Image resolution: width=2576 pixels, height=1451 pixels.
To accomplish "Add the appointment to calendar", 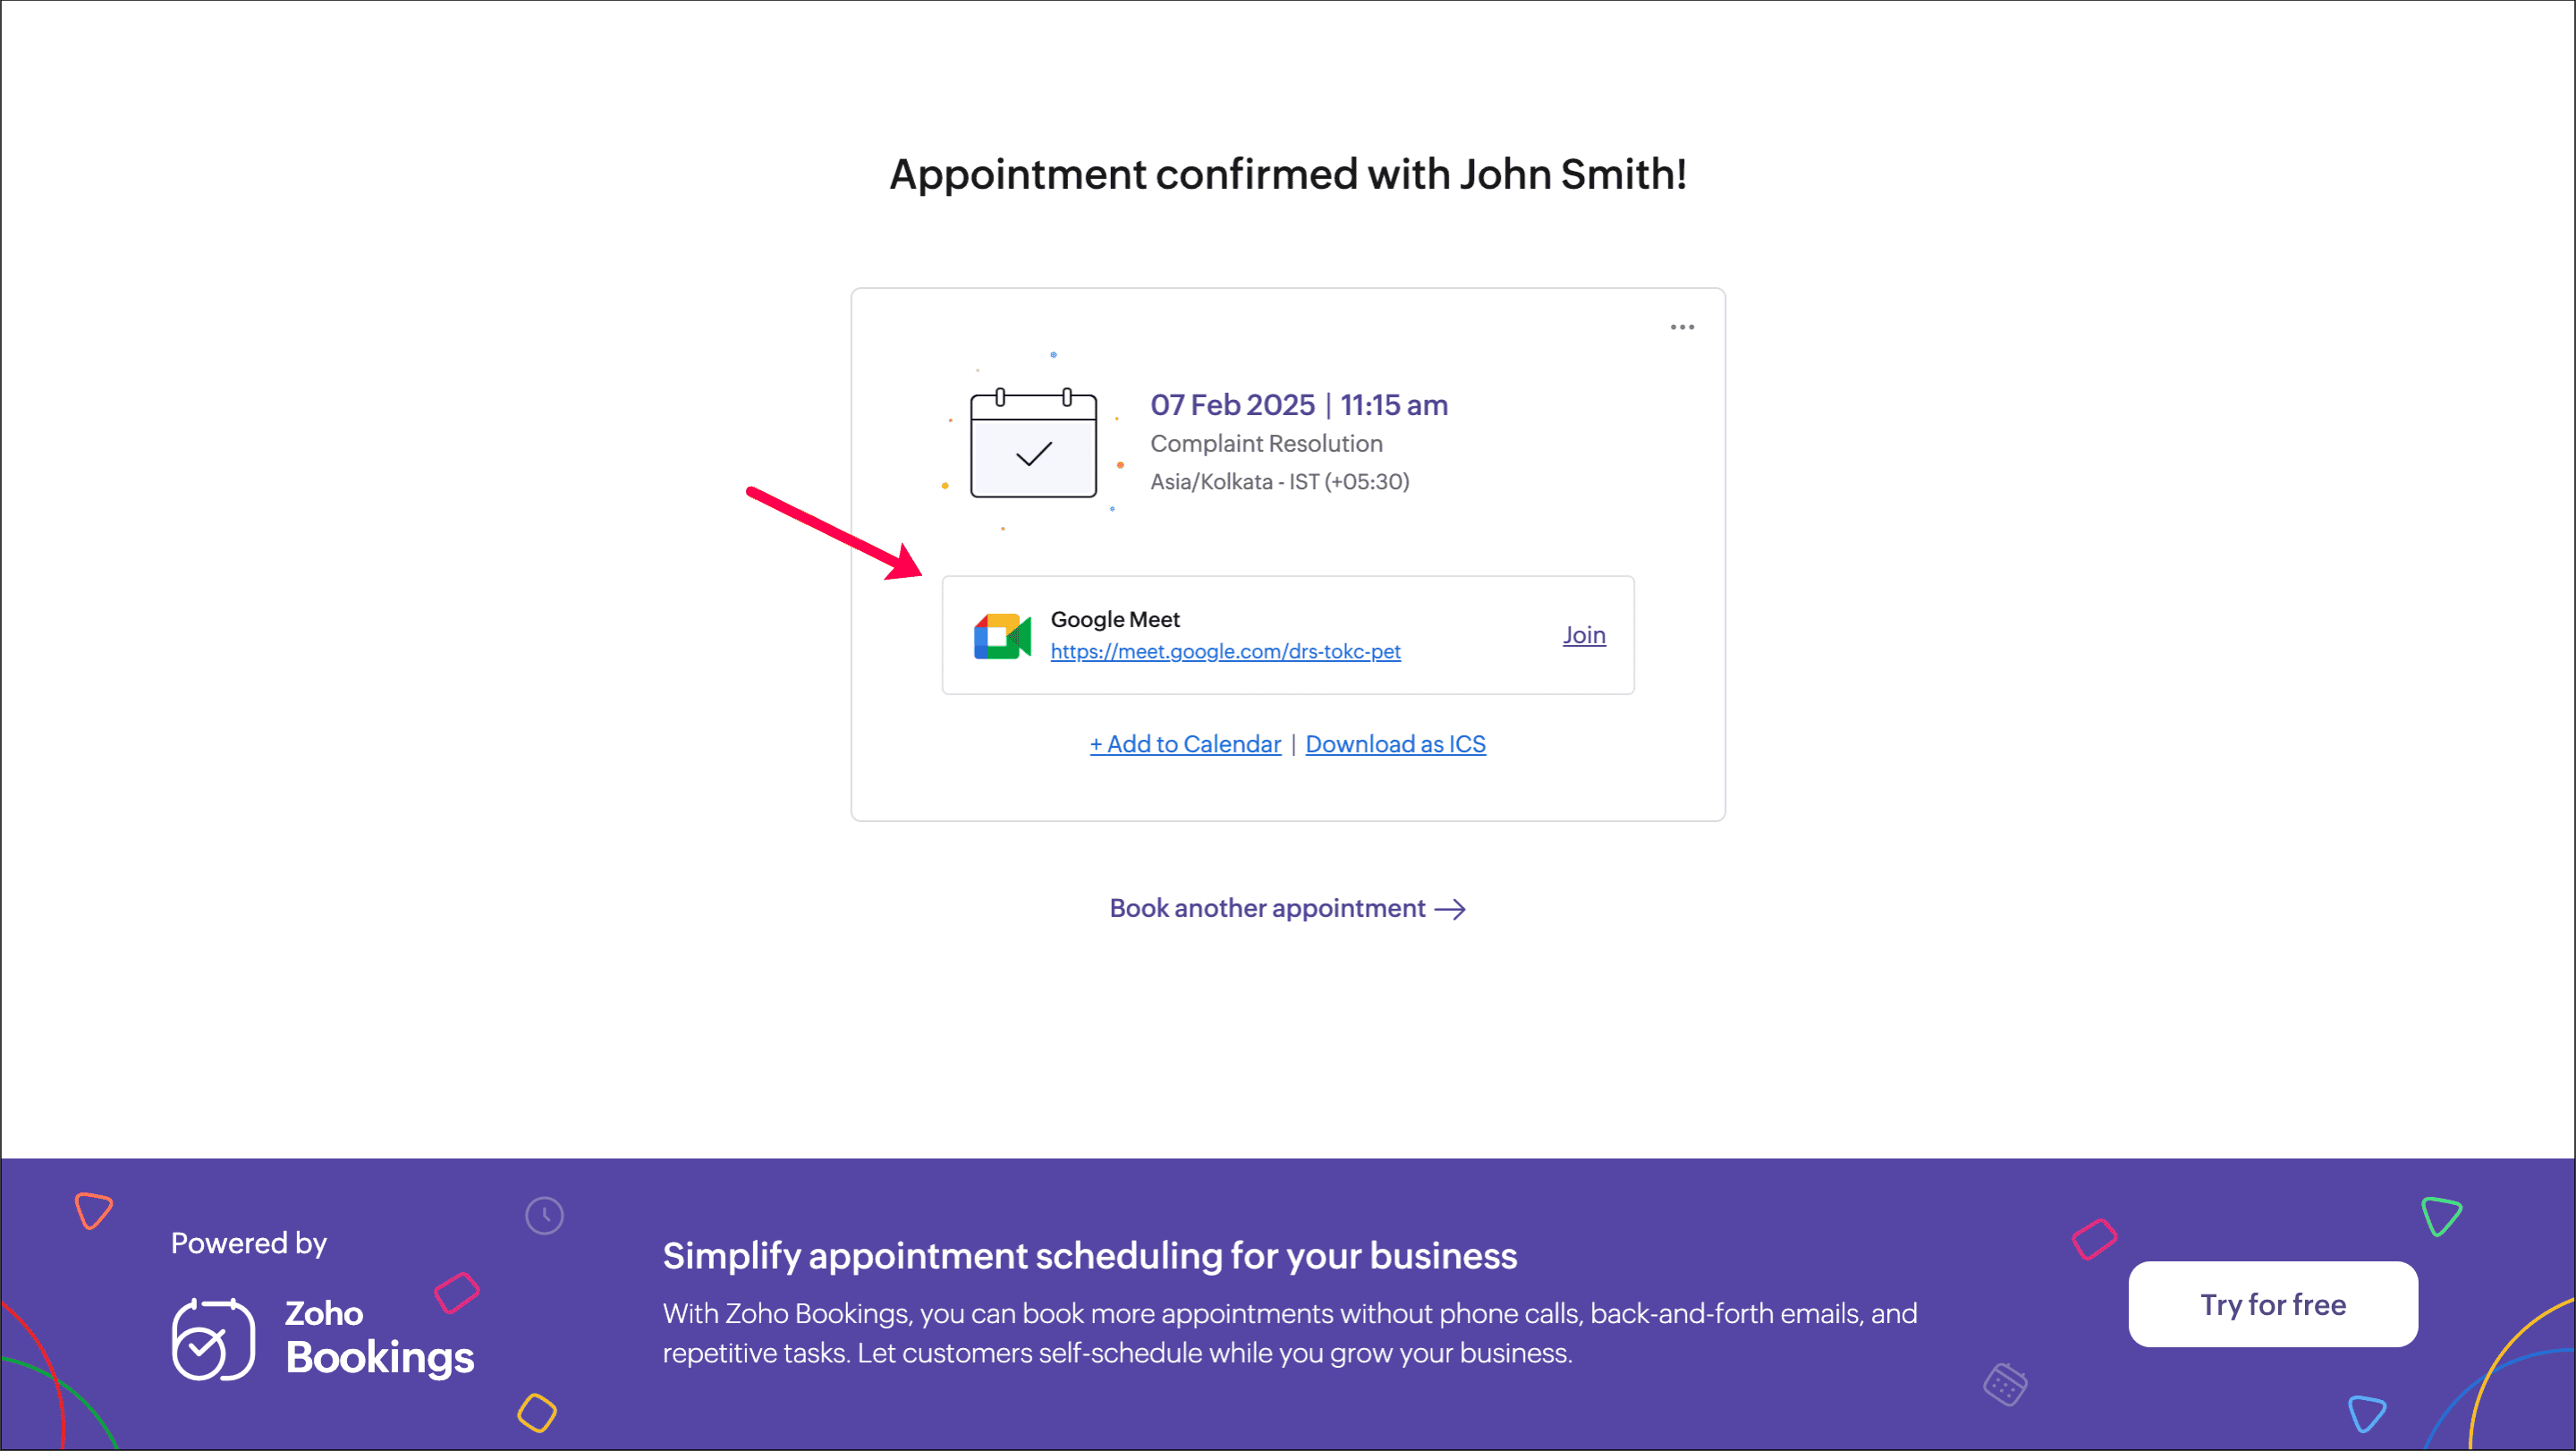I will (1185, 744).
